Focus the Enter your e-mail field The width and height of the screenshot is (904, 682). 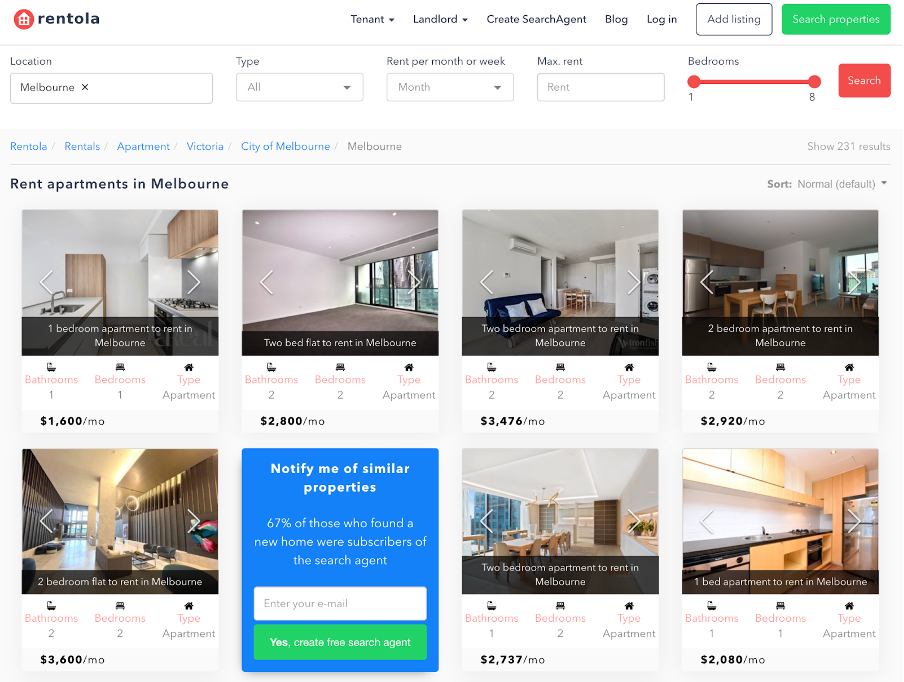[x=340, y=604]
